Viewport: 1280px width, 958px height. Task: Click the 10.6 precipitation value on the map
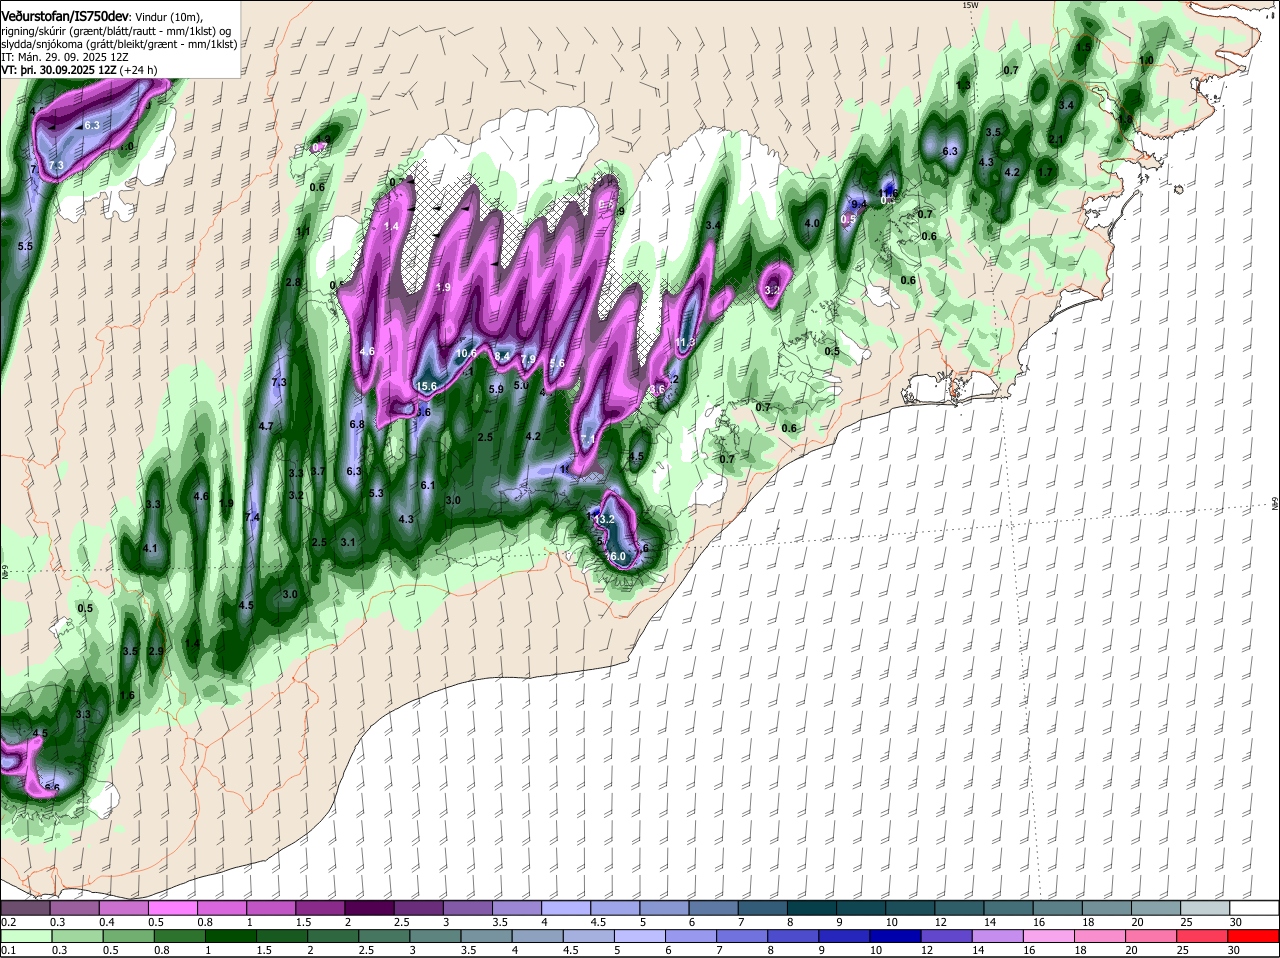[x=466, y=352]
